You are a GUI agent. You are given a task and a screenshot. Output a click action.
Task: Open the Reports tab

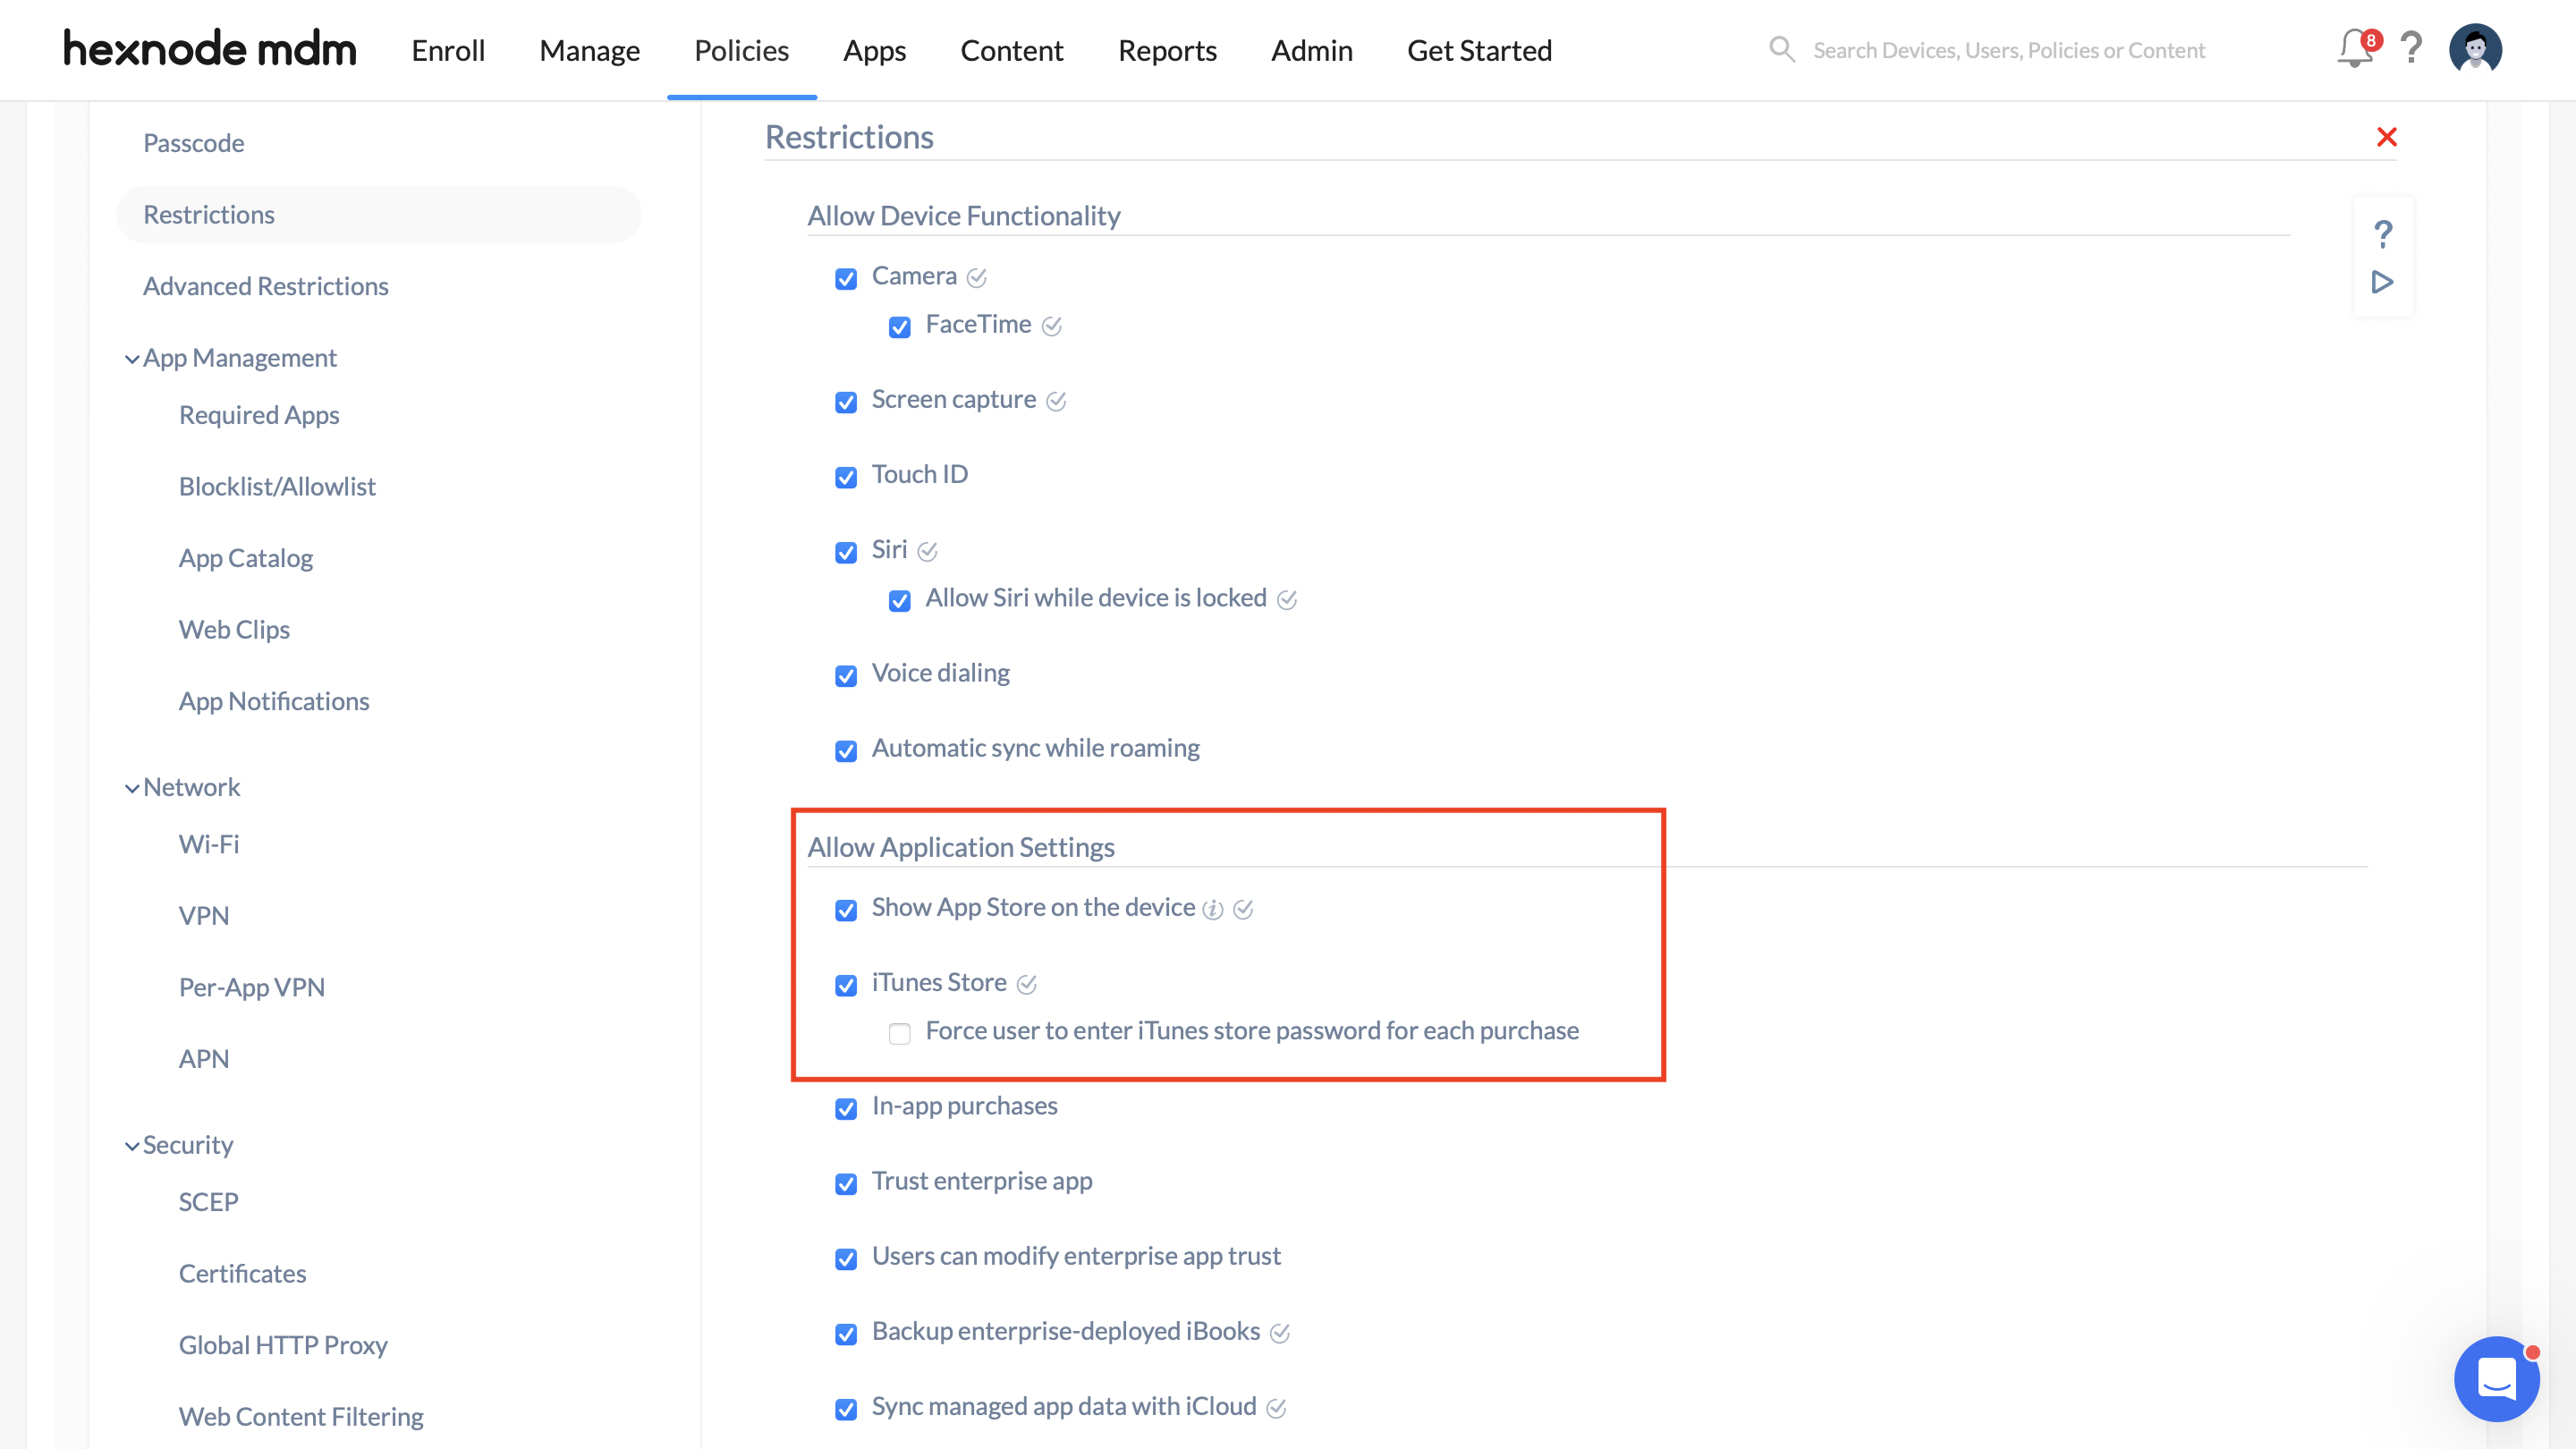click(x=1166, y=50)
